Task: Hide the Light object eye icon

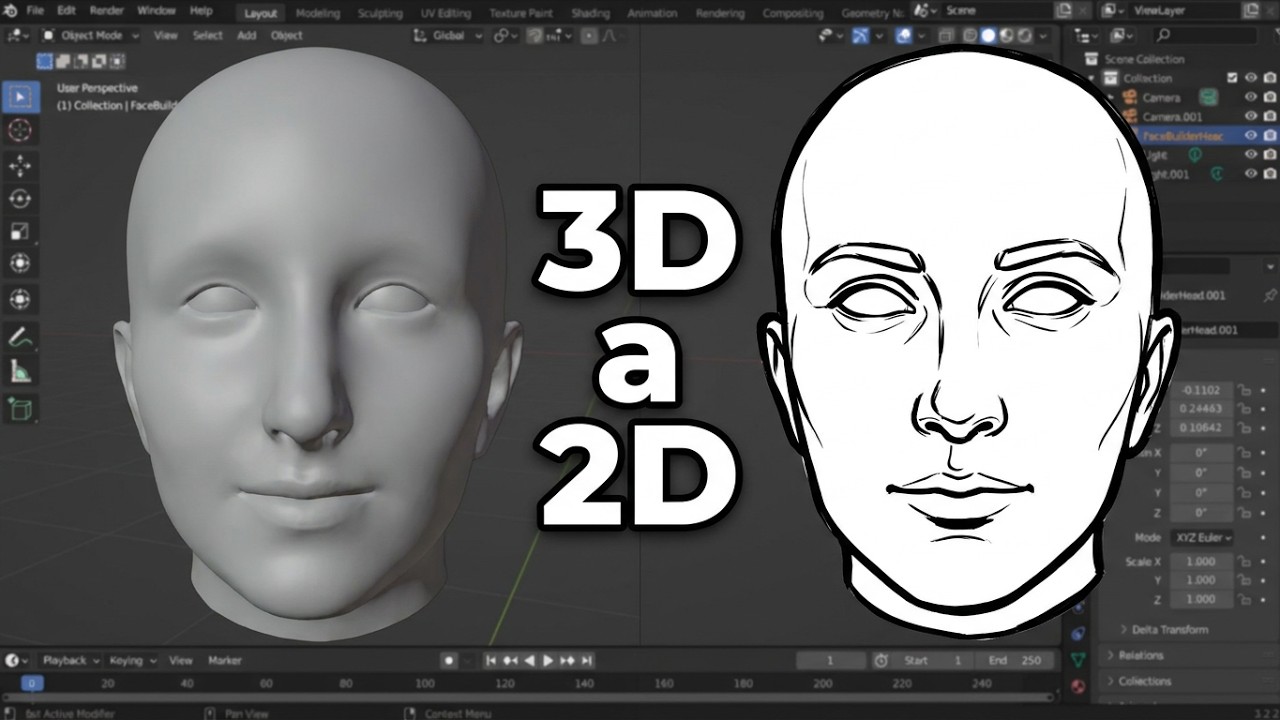Action: pos(1251,154)
